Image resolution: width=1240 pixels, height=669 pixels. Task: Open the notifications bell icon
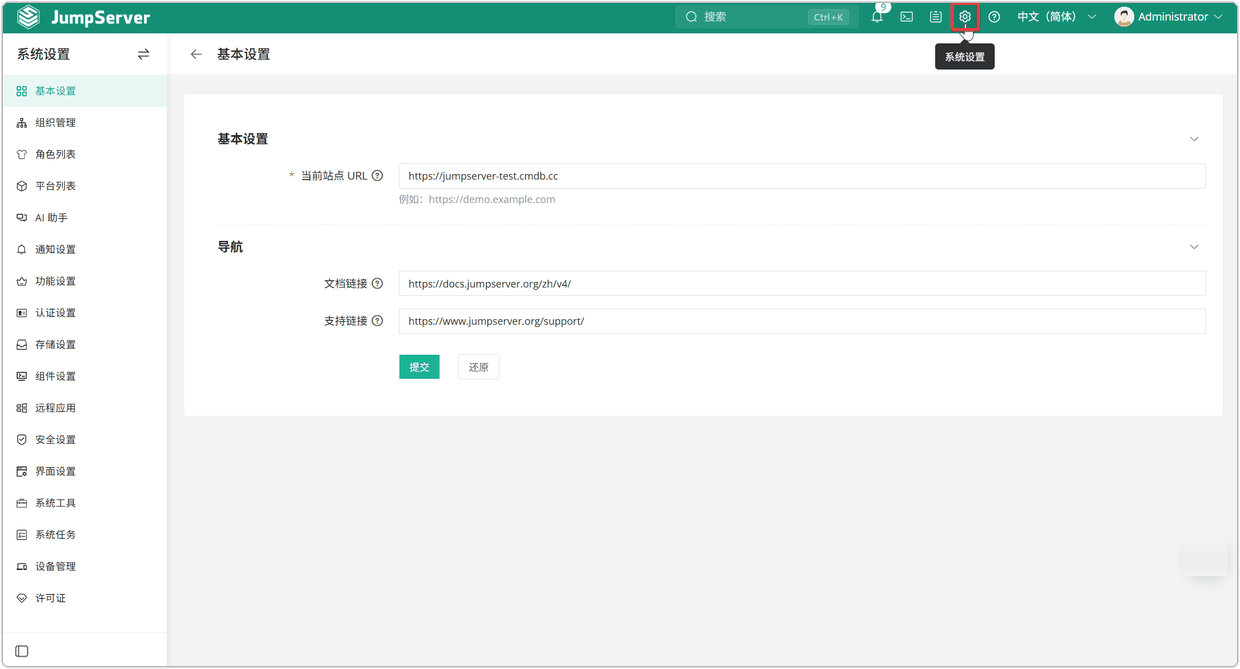point(877,17)
